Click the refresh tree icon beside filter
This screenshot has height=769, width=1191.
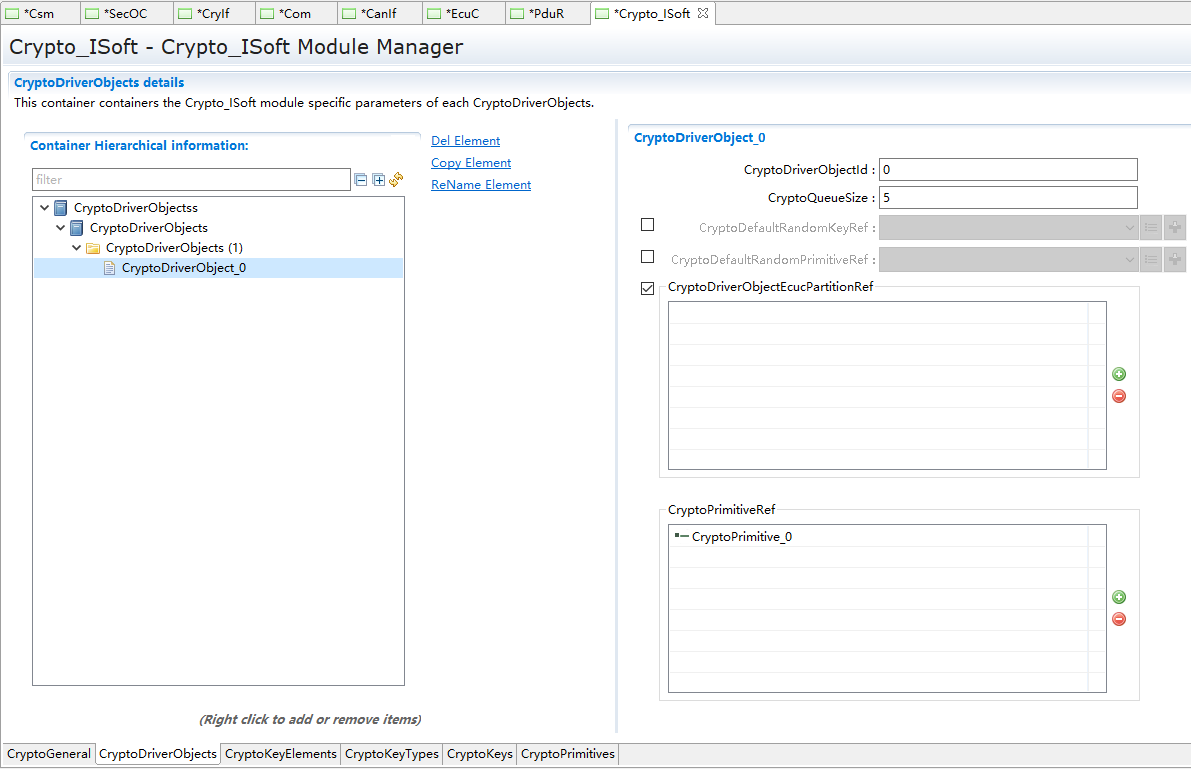[396, 180]
